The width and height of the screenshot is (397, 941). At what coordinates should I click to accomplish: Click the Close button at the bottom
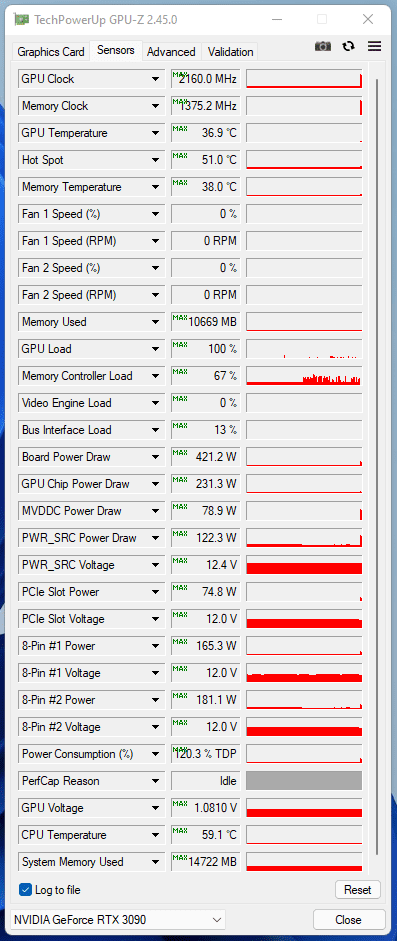348,919
